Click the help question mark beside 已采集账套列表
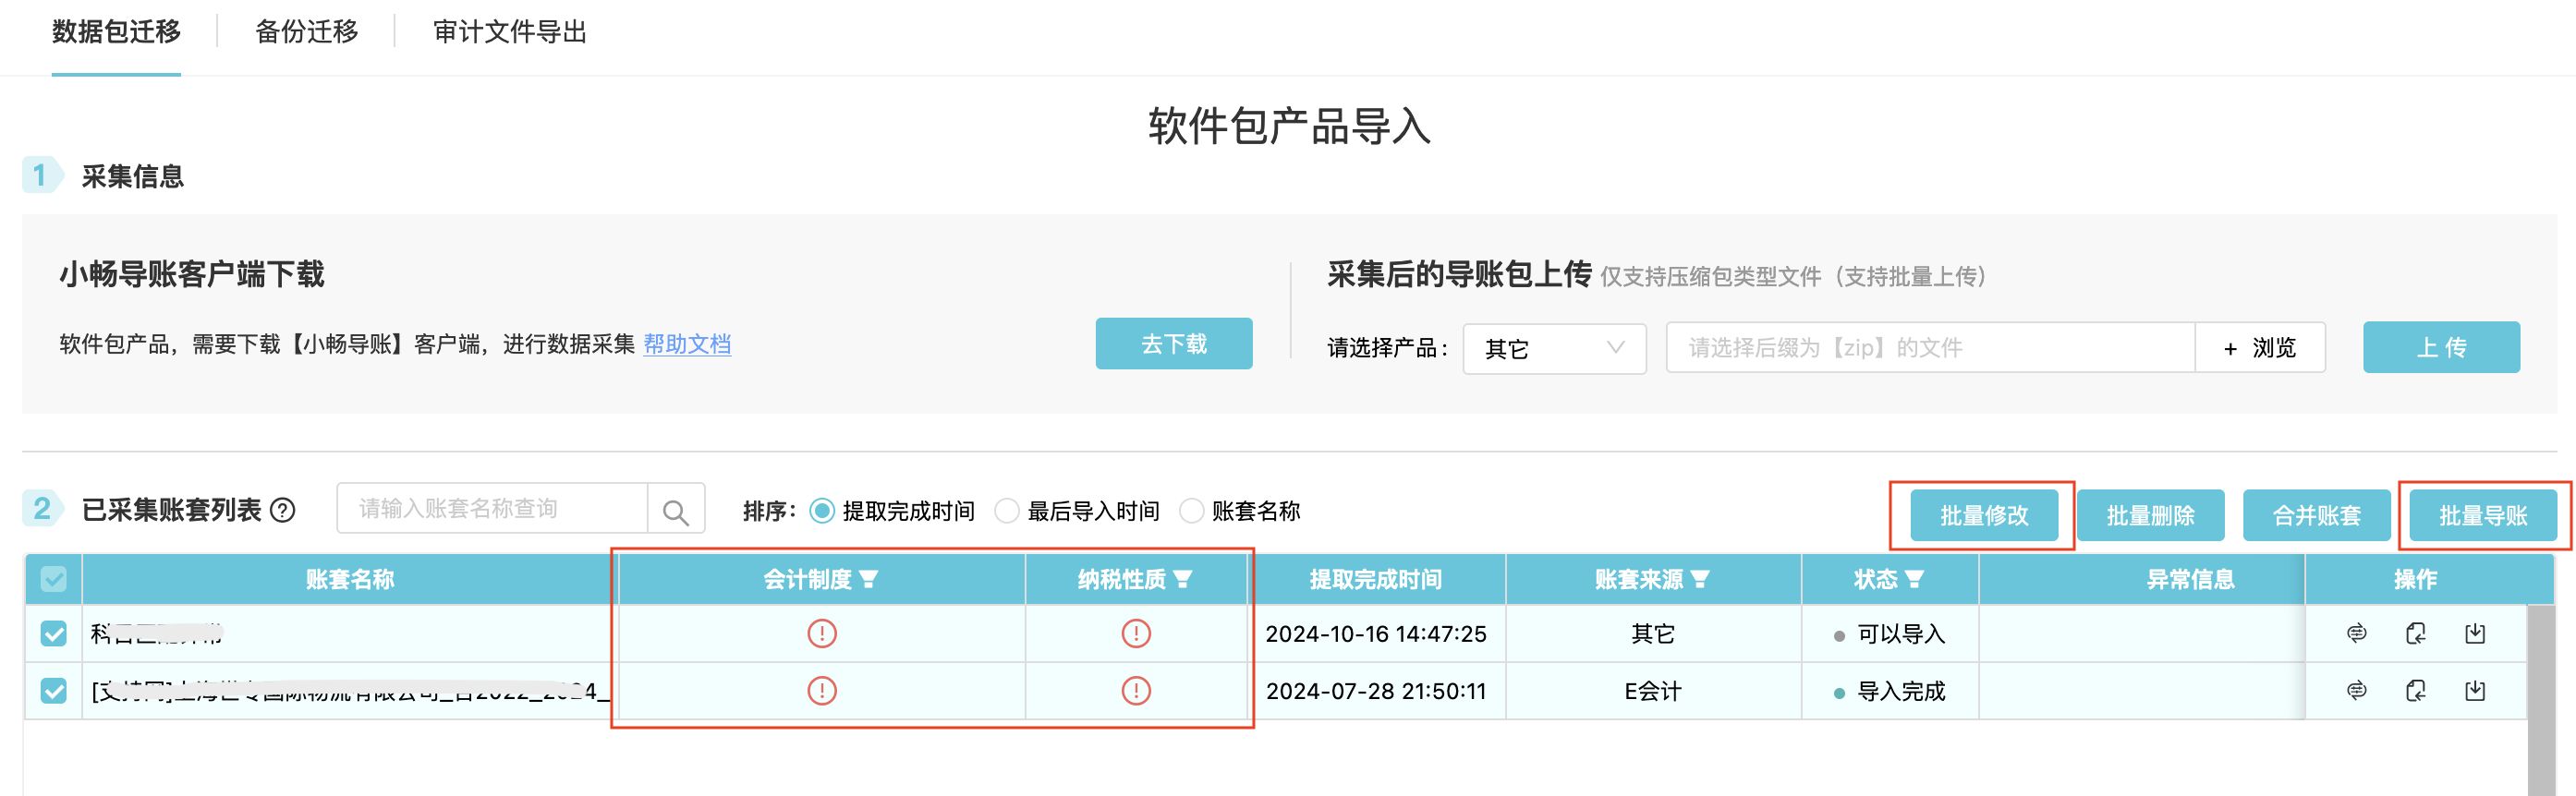The image size is (2576, 796). pos(284,511)
